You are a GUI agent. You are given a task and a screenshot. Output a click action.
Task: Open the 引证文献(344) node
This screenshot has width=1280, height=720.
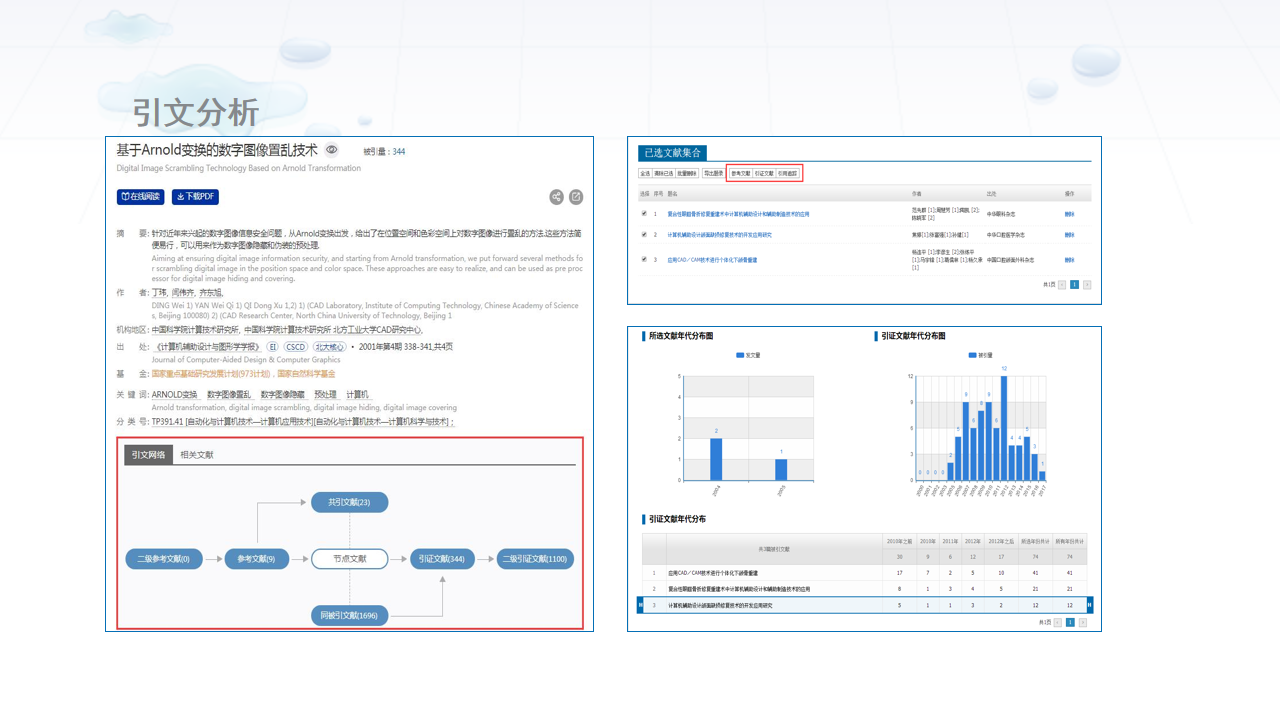[x=442, y=559]
